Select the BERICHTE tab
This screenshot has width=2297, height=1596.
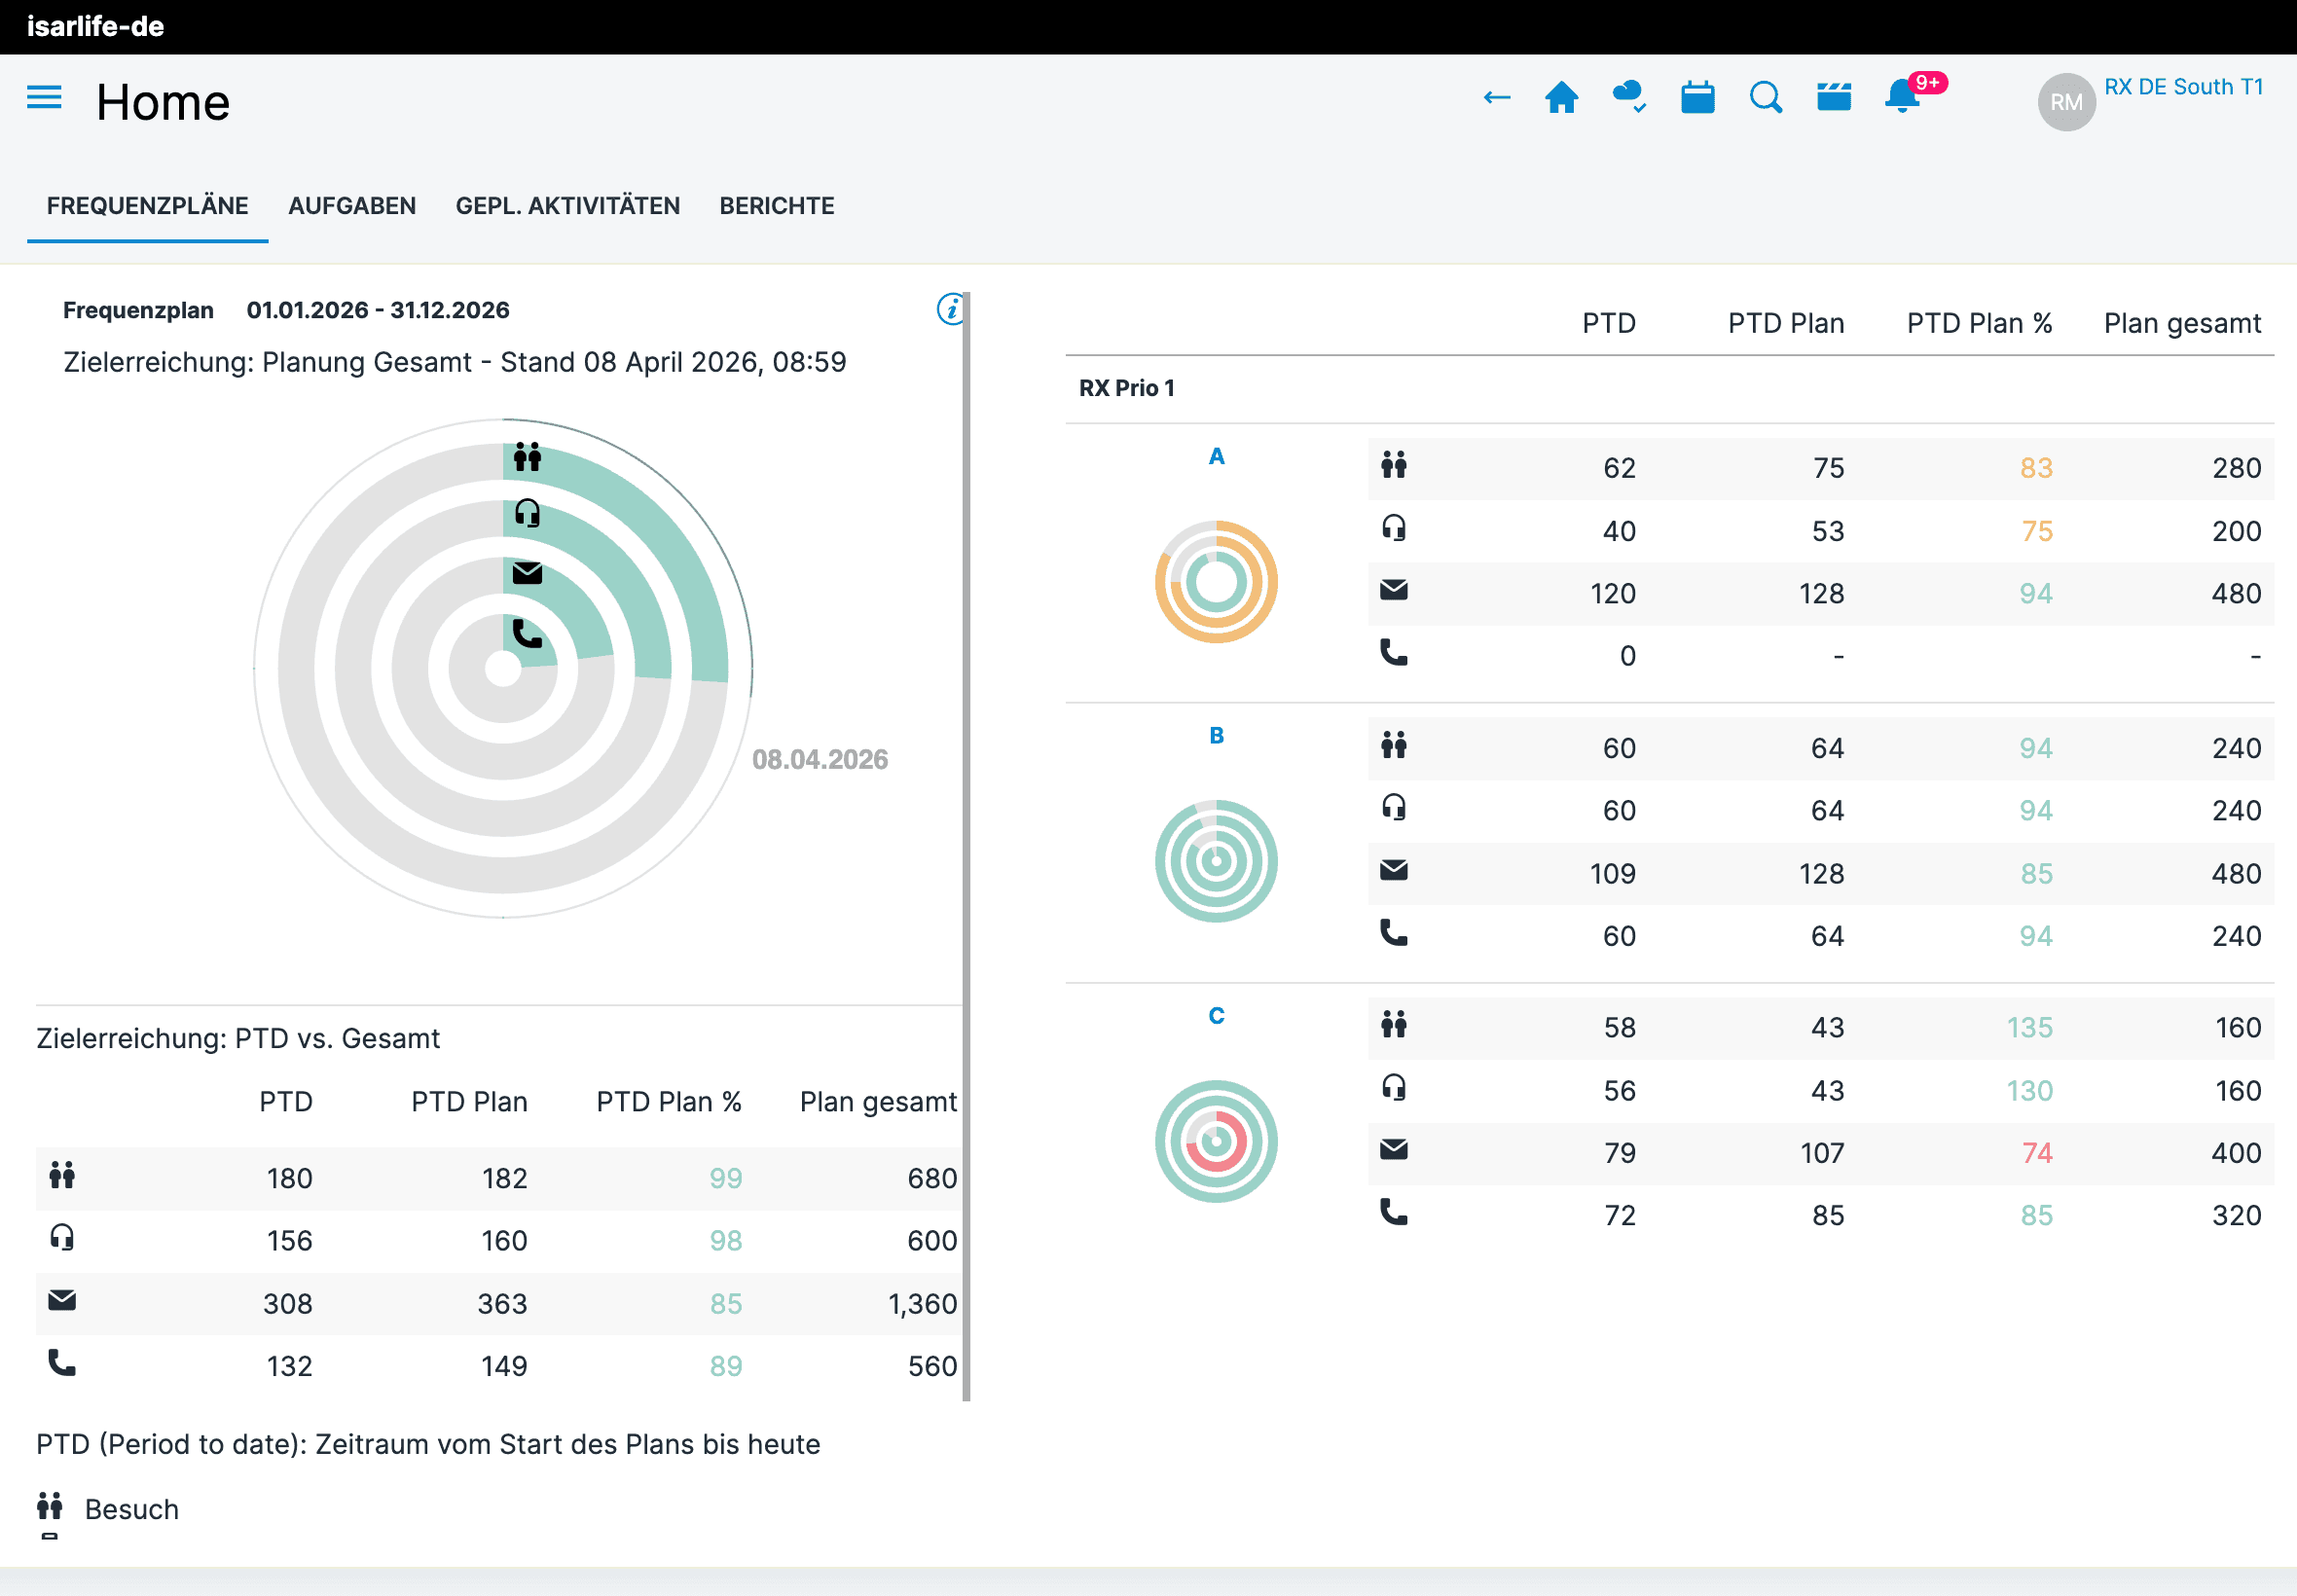tap(776, 206)
